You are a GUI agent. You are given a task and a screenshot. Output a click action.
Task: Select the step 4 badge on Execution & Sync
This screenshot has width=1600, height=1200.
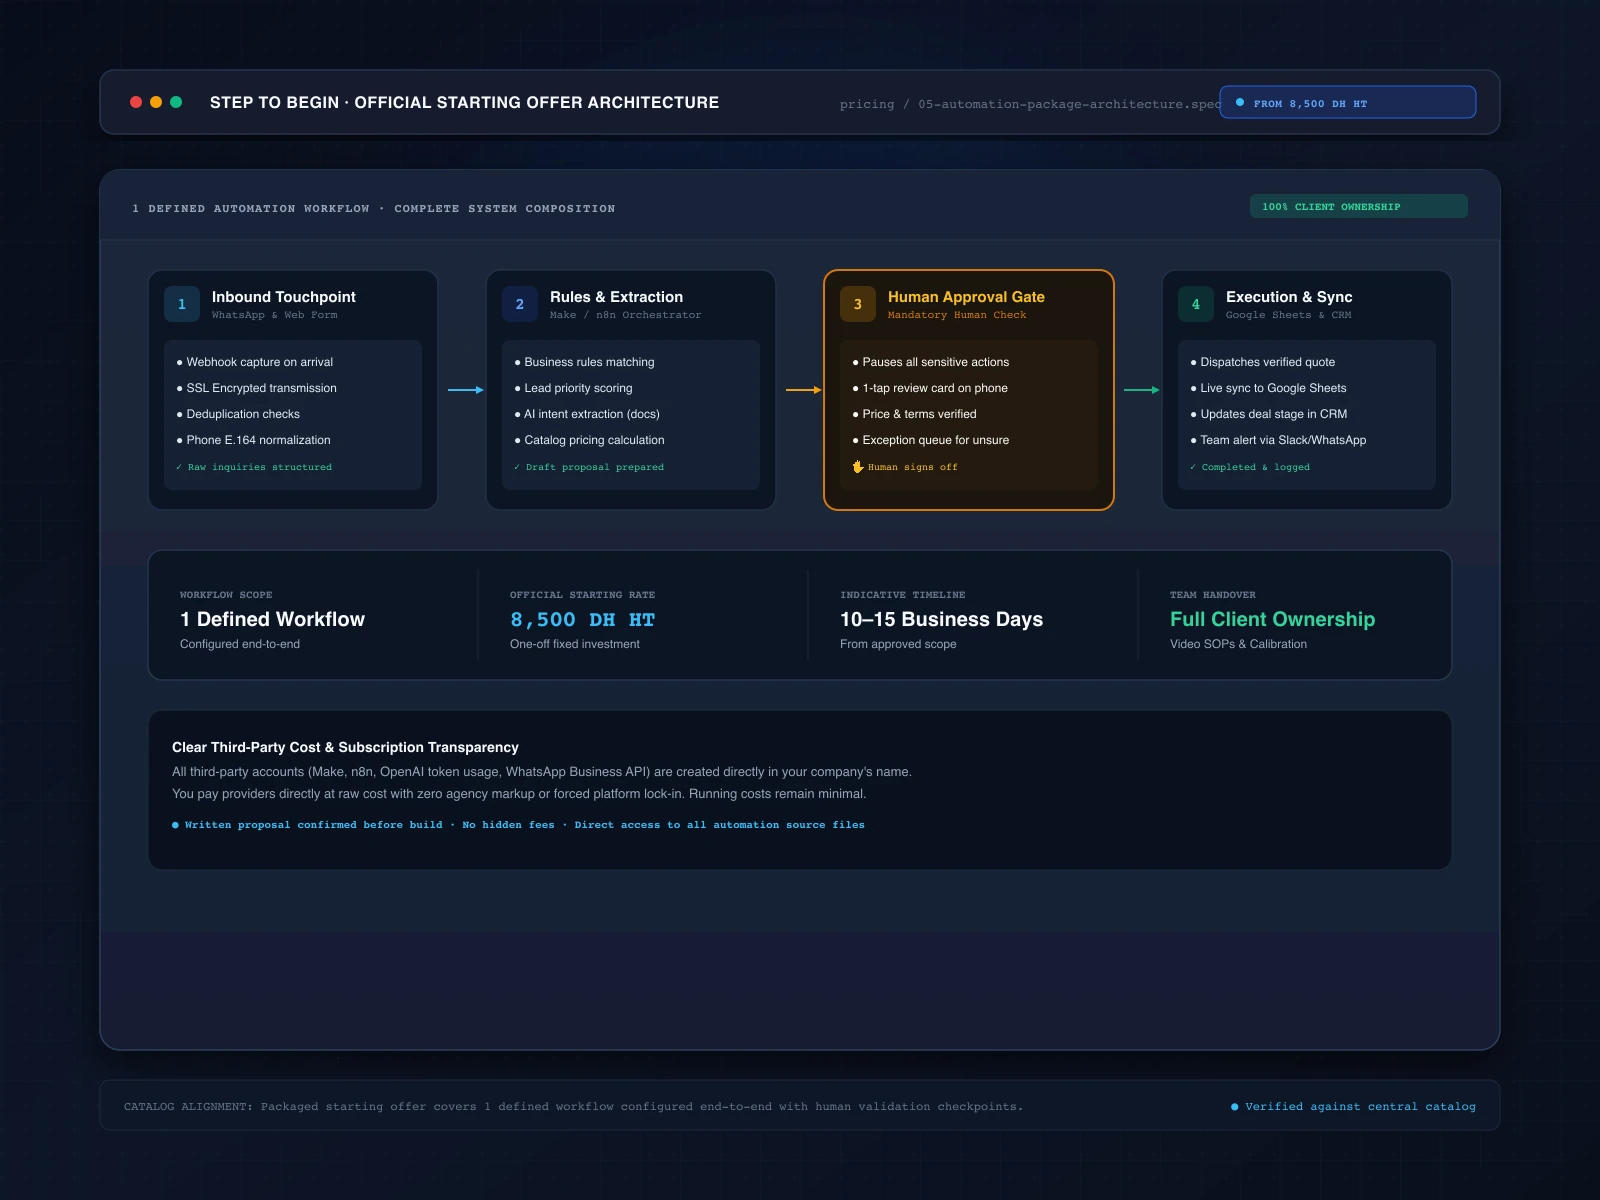[x=1196, y=304]
